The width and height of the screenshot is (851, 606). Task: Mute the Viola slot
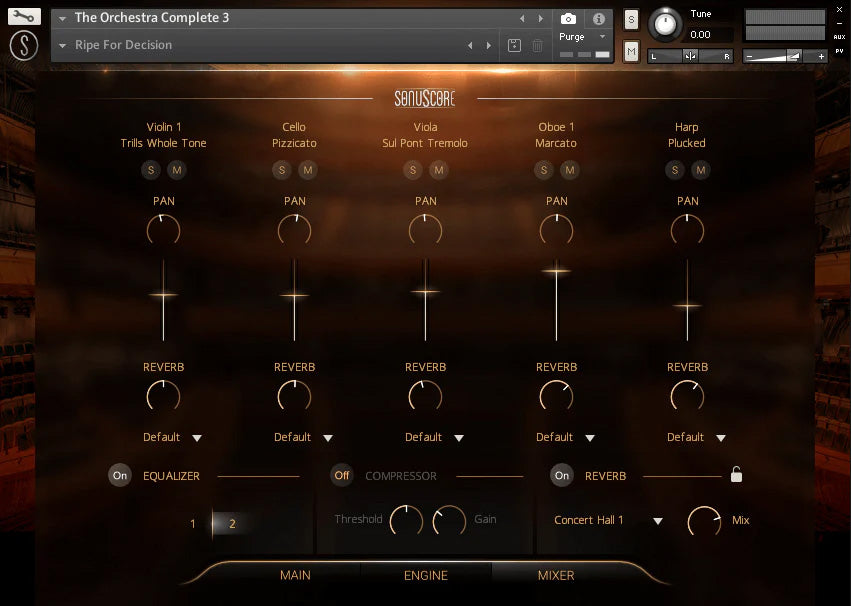pos(439,170)
